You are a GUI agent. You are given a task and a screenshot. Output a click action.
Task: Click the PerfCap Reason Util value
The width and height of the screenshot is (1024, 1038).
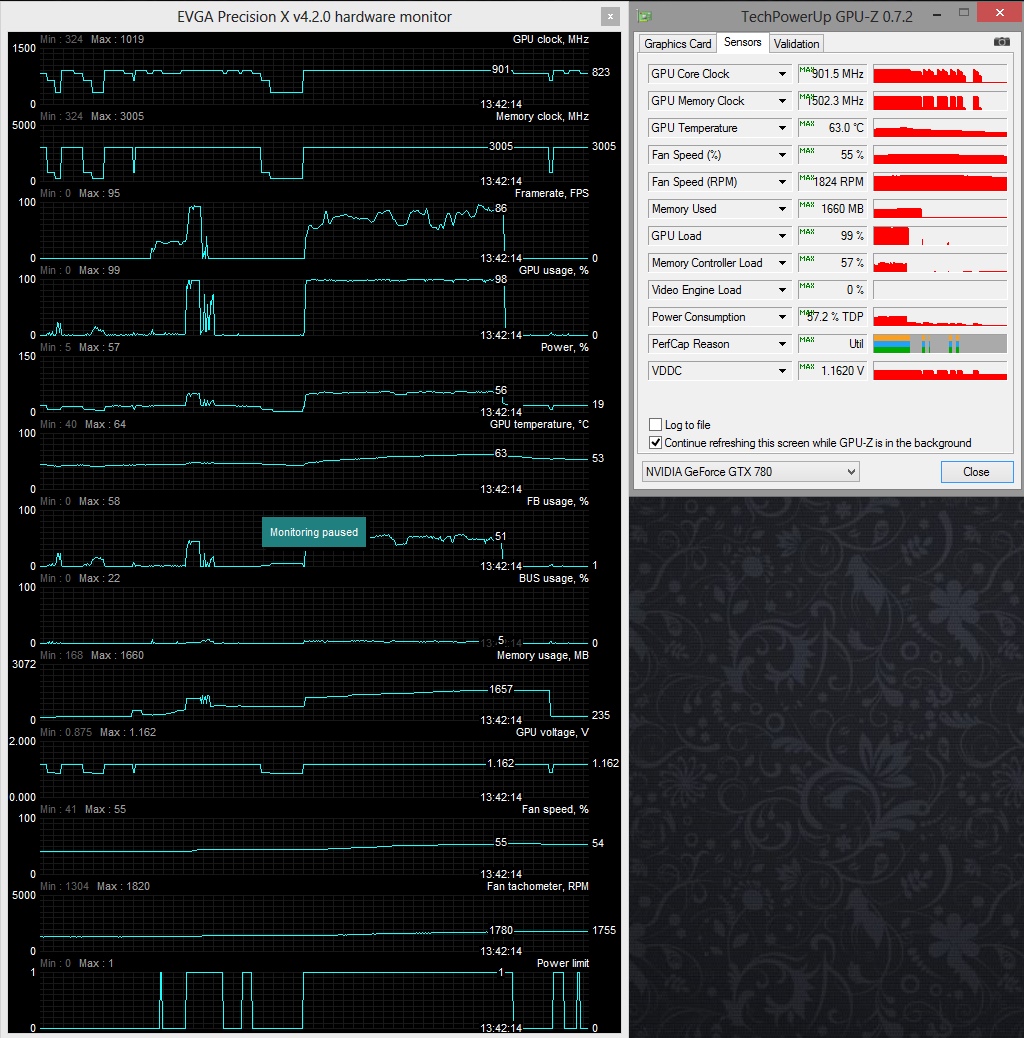tap(833, 344)
